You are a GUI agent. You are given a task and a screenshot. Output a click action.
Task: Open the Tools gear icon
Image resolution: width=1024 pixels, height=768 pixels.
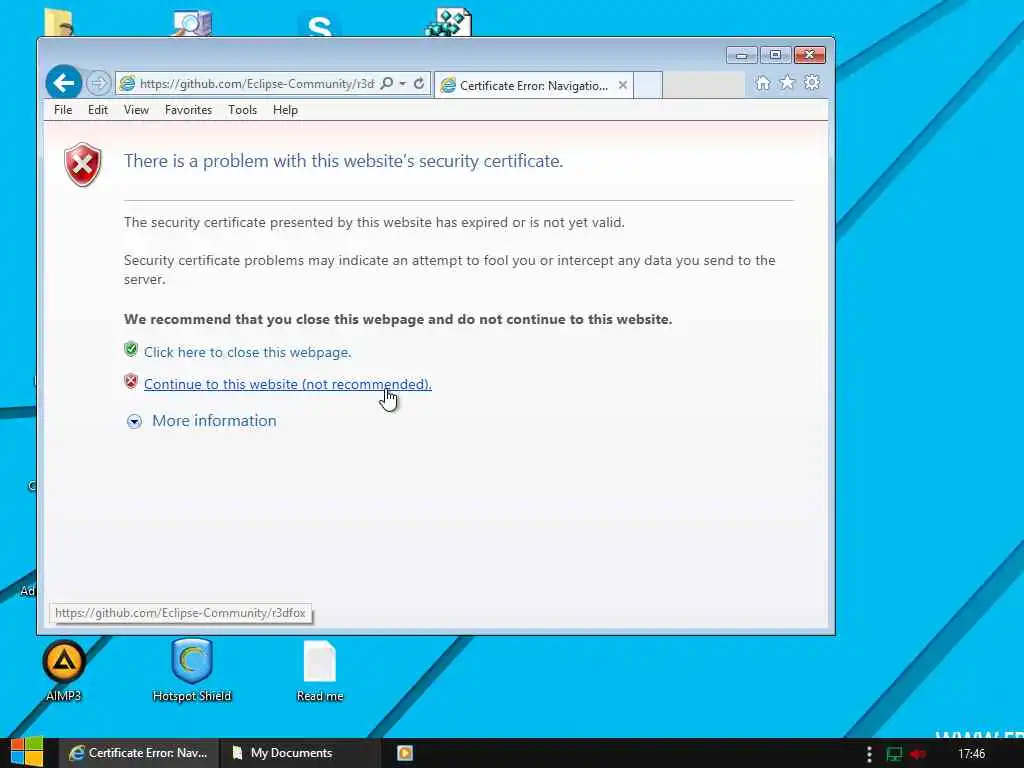pos(812,83)
